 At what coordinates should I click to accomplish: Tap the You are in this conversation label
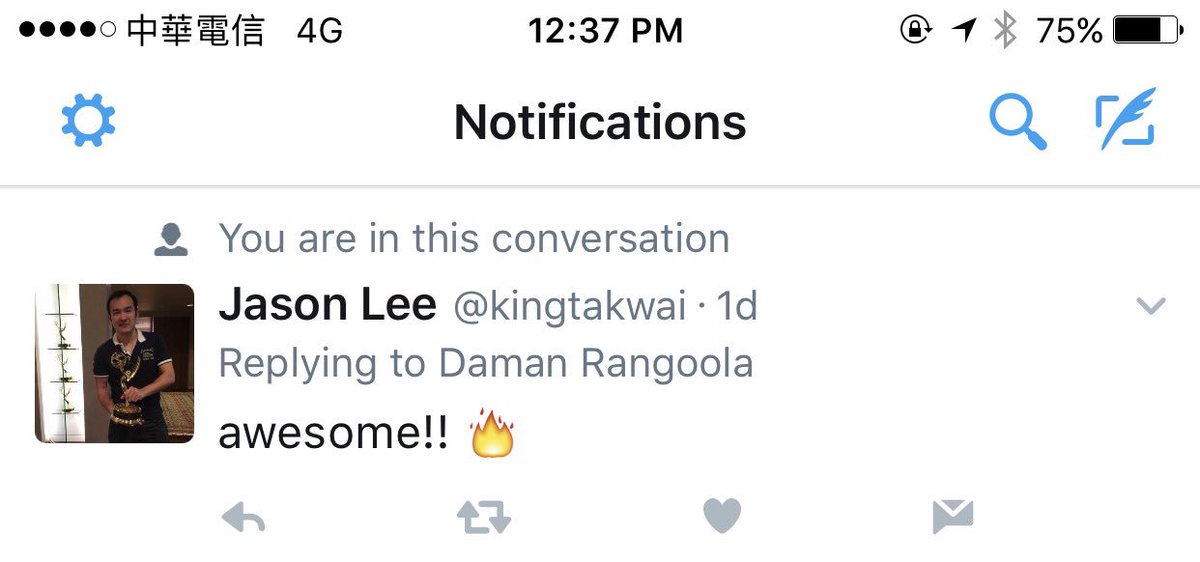click(474, 238)
